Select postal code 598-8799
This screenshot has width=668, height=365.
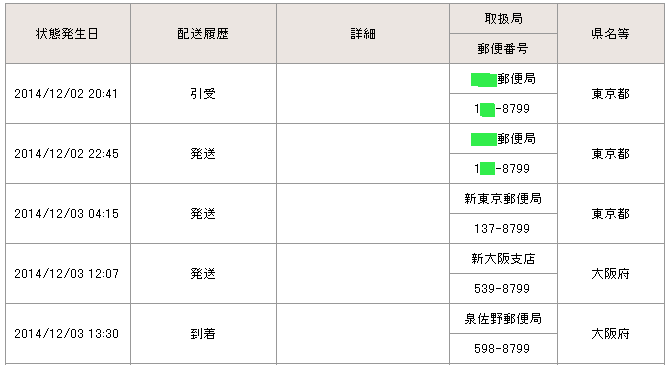[x=503, y=349]
